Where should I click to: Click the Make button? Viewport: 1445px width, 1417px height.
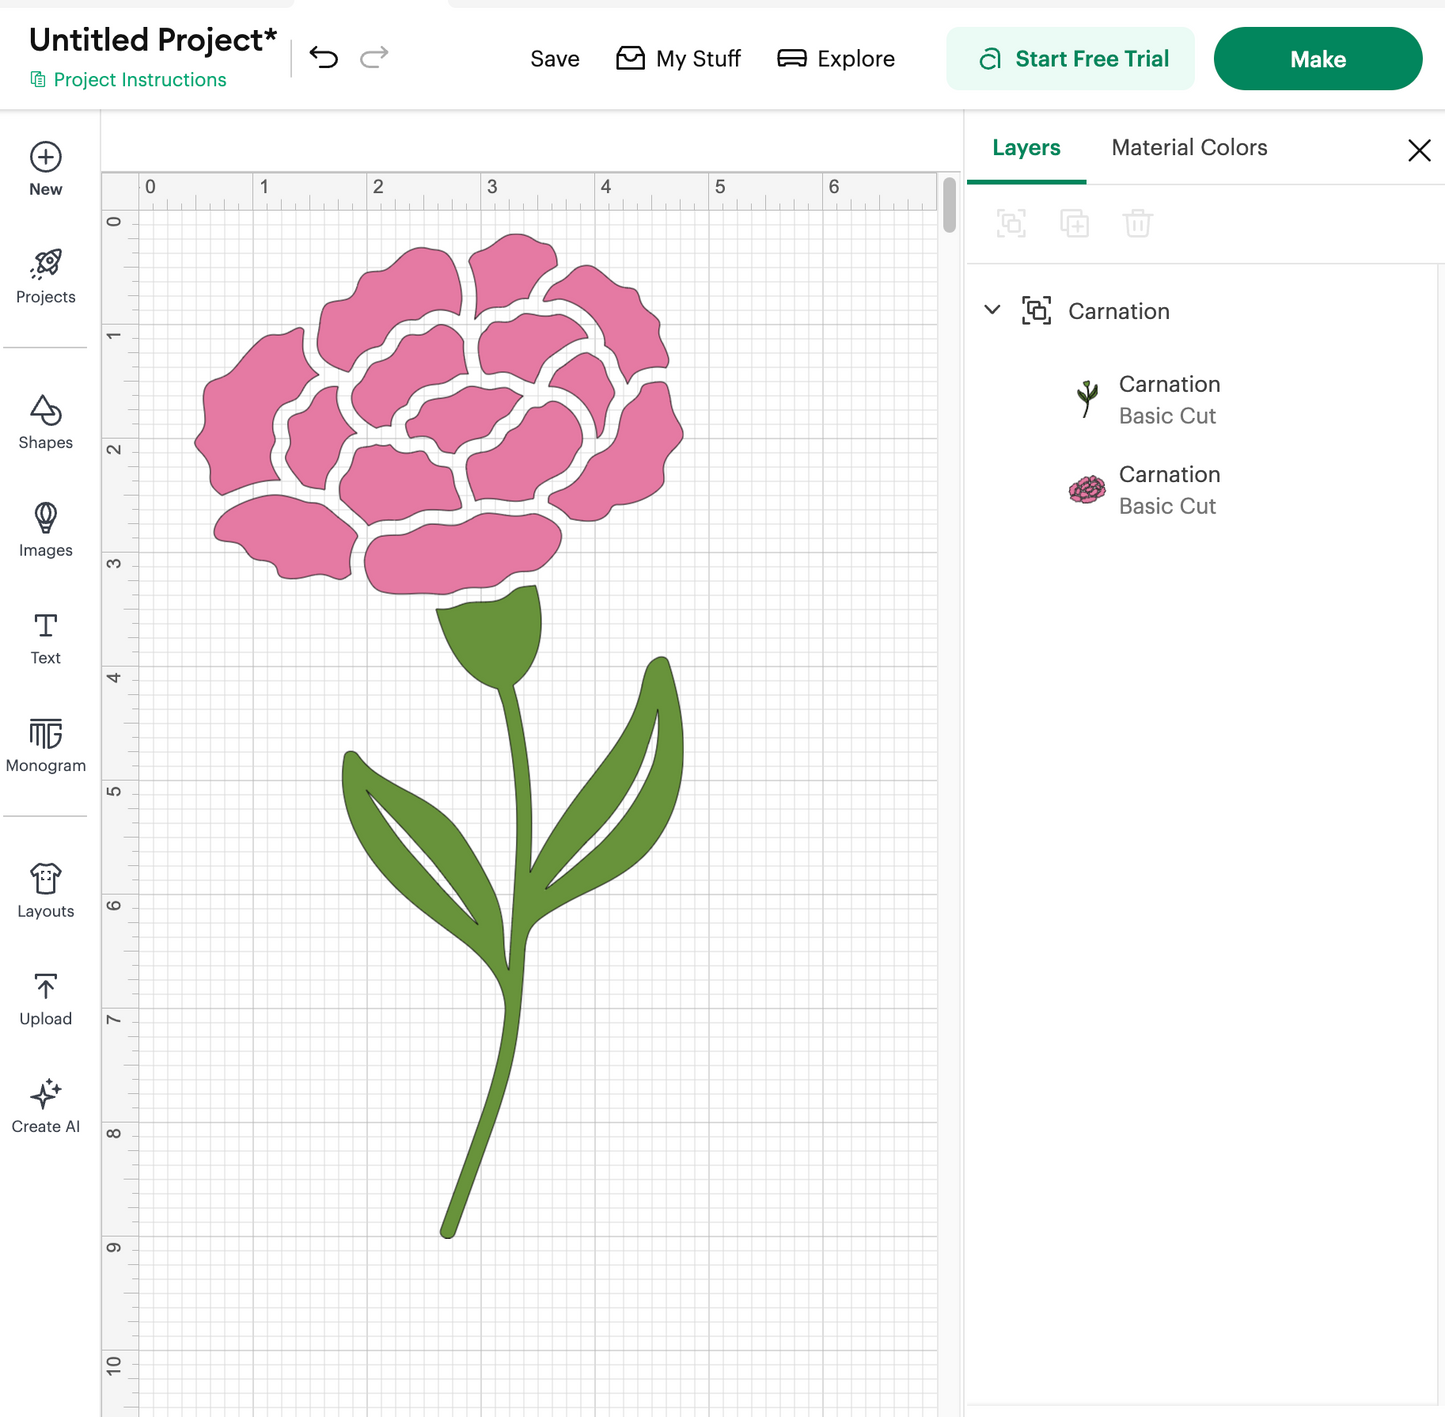(x=1318, y=59)
